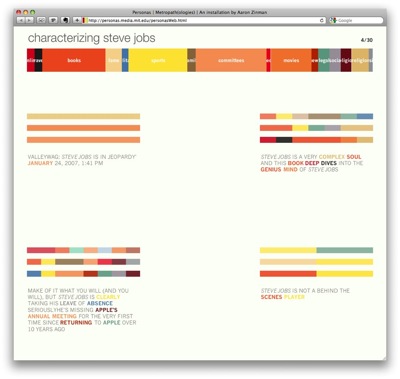The height and width of the screenshot is (379, 400).
Task: Click the text 'MAKE OF IT WHAT YOU WILL'
Action: 65,291
